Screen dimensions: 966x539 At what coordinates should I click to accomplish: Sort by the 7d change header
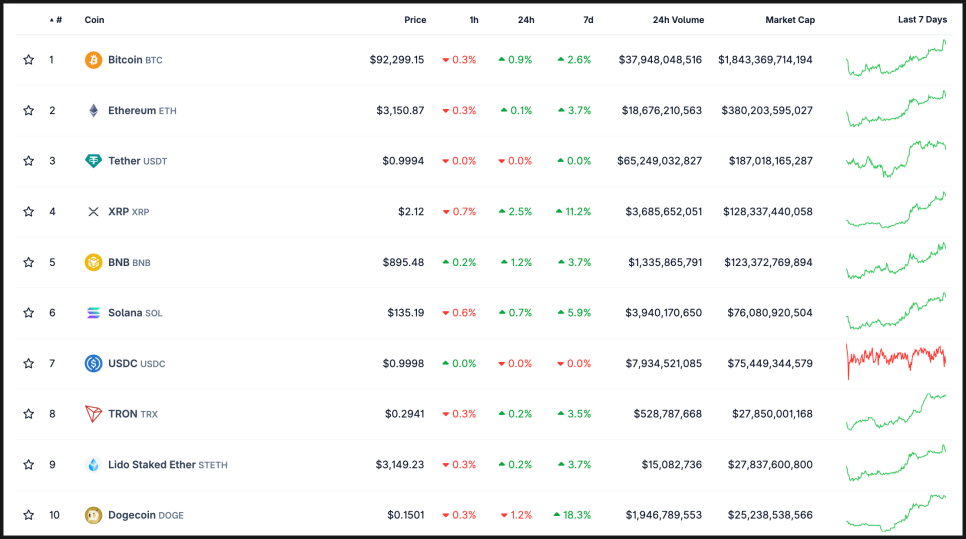588,20
